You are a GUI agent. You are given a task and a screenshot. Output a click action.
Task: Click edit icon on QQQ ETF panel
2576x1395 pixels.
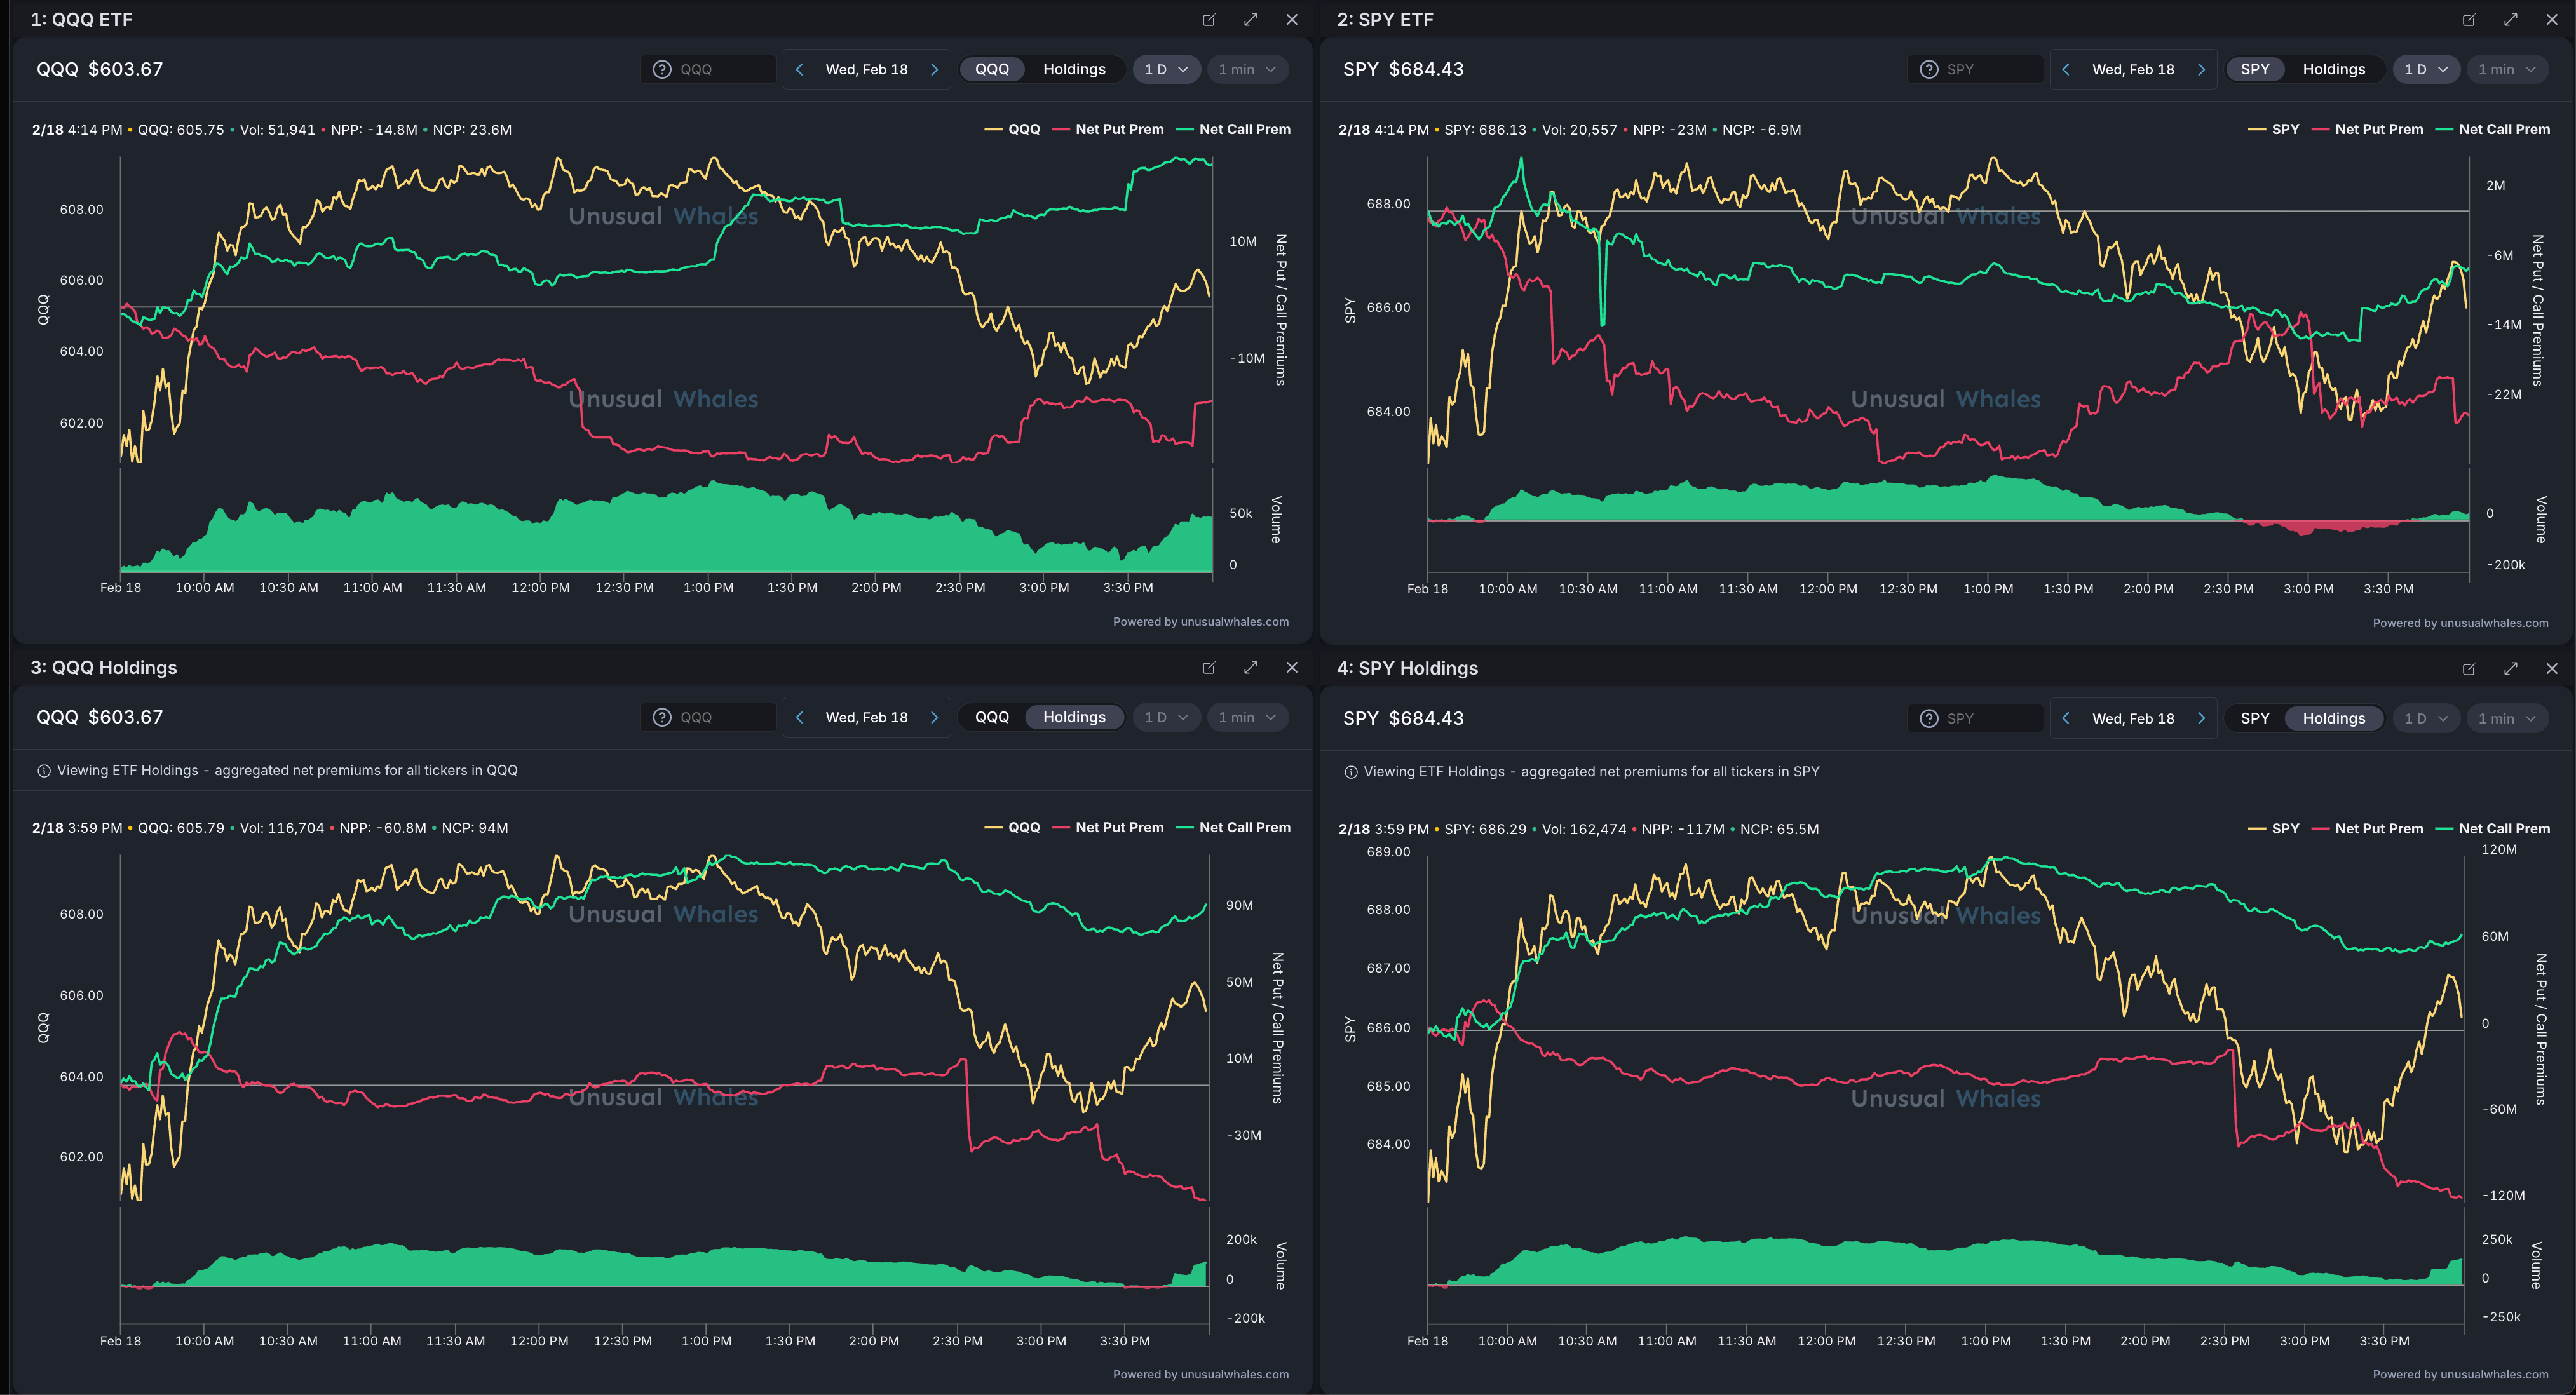(1208, 19)
